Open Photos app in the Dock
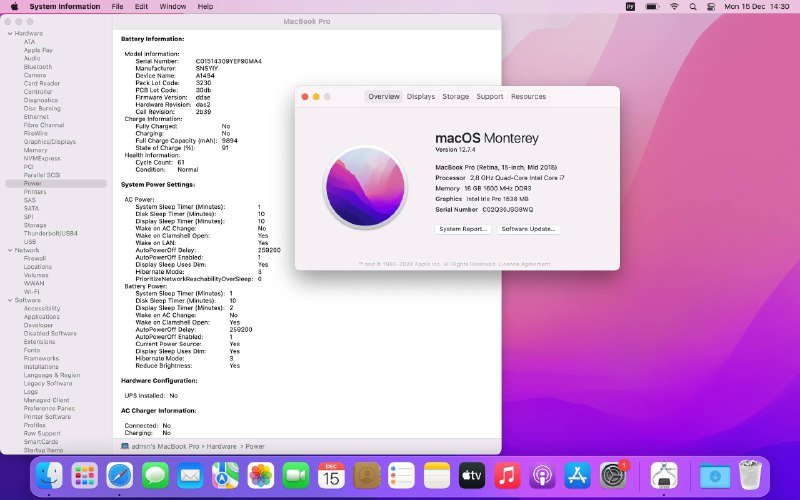 (261, 476)
